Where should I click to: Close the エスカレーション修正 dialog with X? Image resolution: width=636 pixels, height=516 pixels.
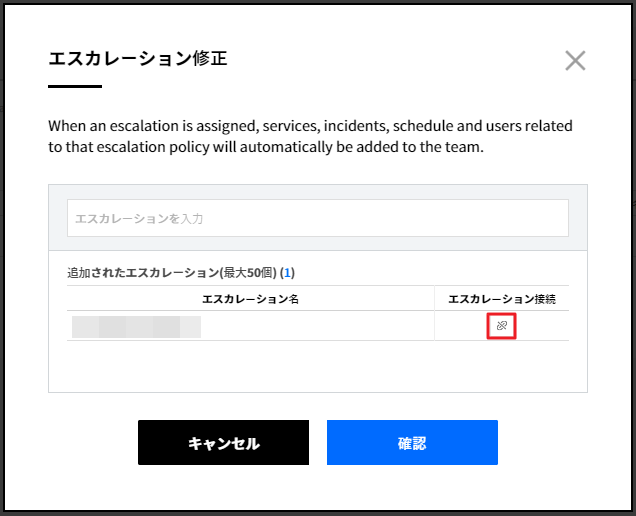pos(575,61)
